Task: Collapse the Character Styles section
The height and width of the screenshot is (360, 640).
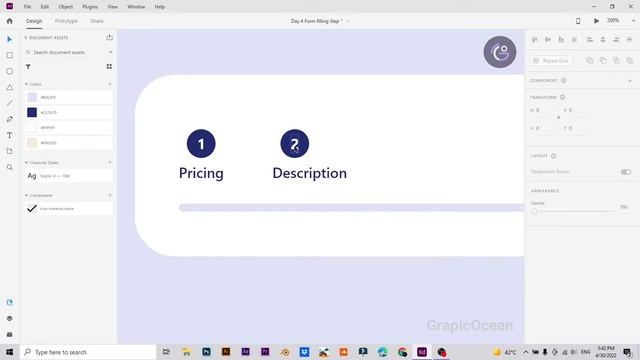Action: click(26, 162)
